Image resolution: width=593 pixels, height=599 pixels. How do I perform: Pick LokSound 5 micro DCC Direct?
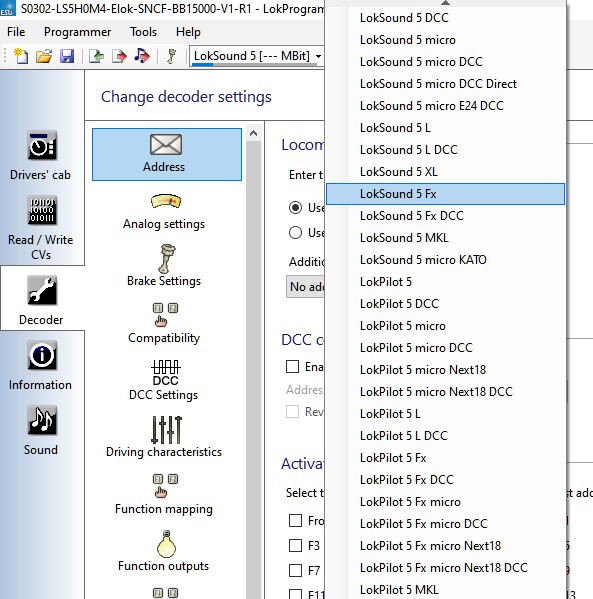click(x=445, y=84)
